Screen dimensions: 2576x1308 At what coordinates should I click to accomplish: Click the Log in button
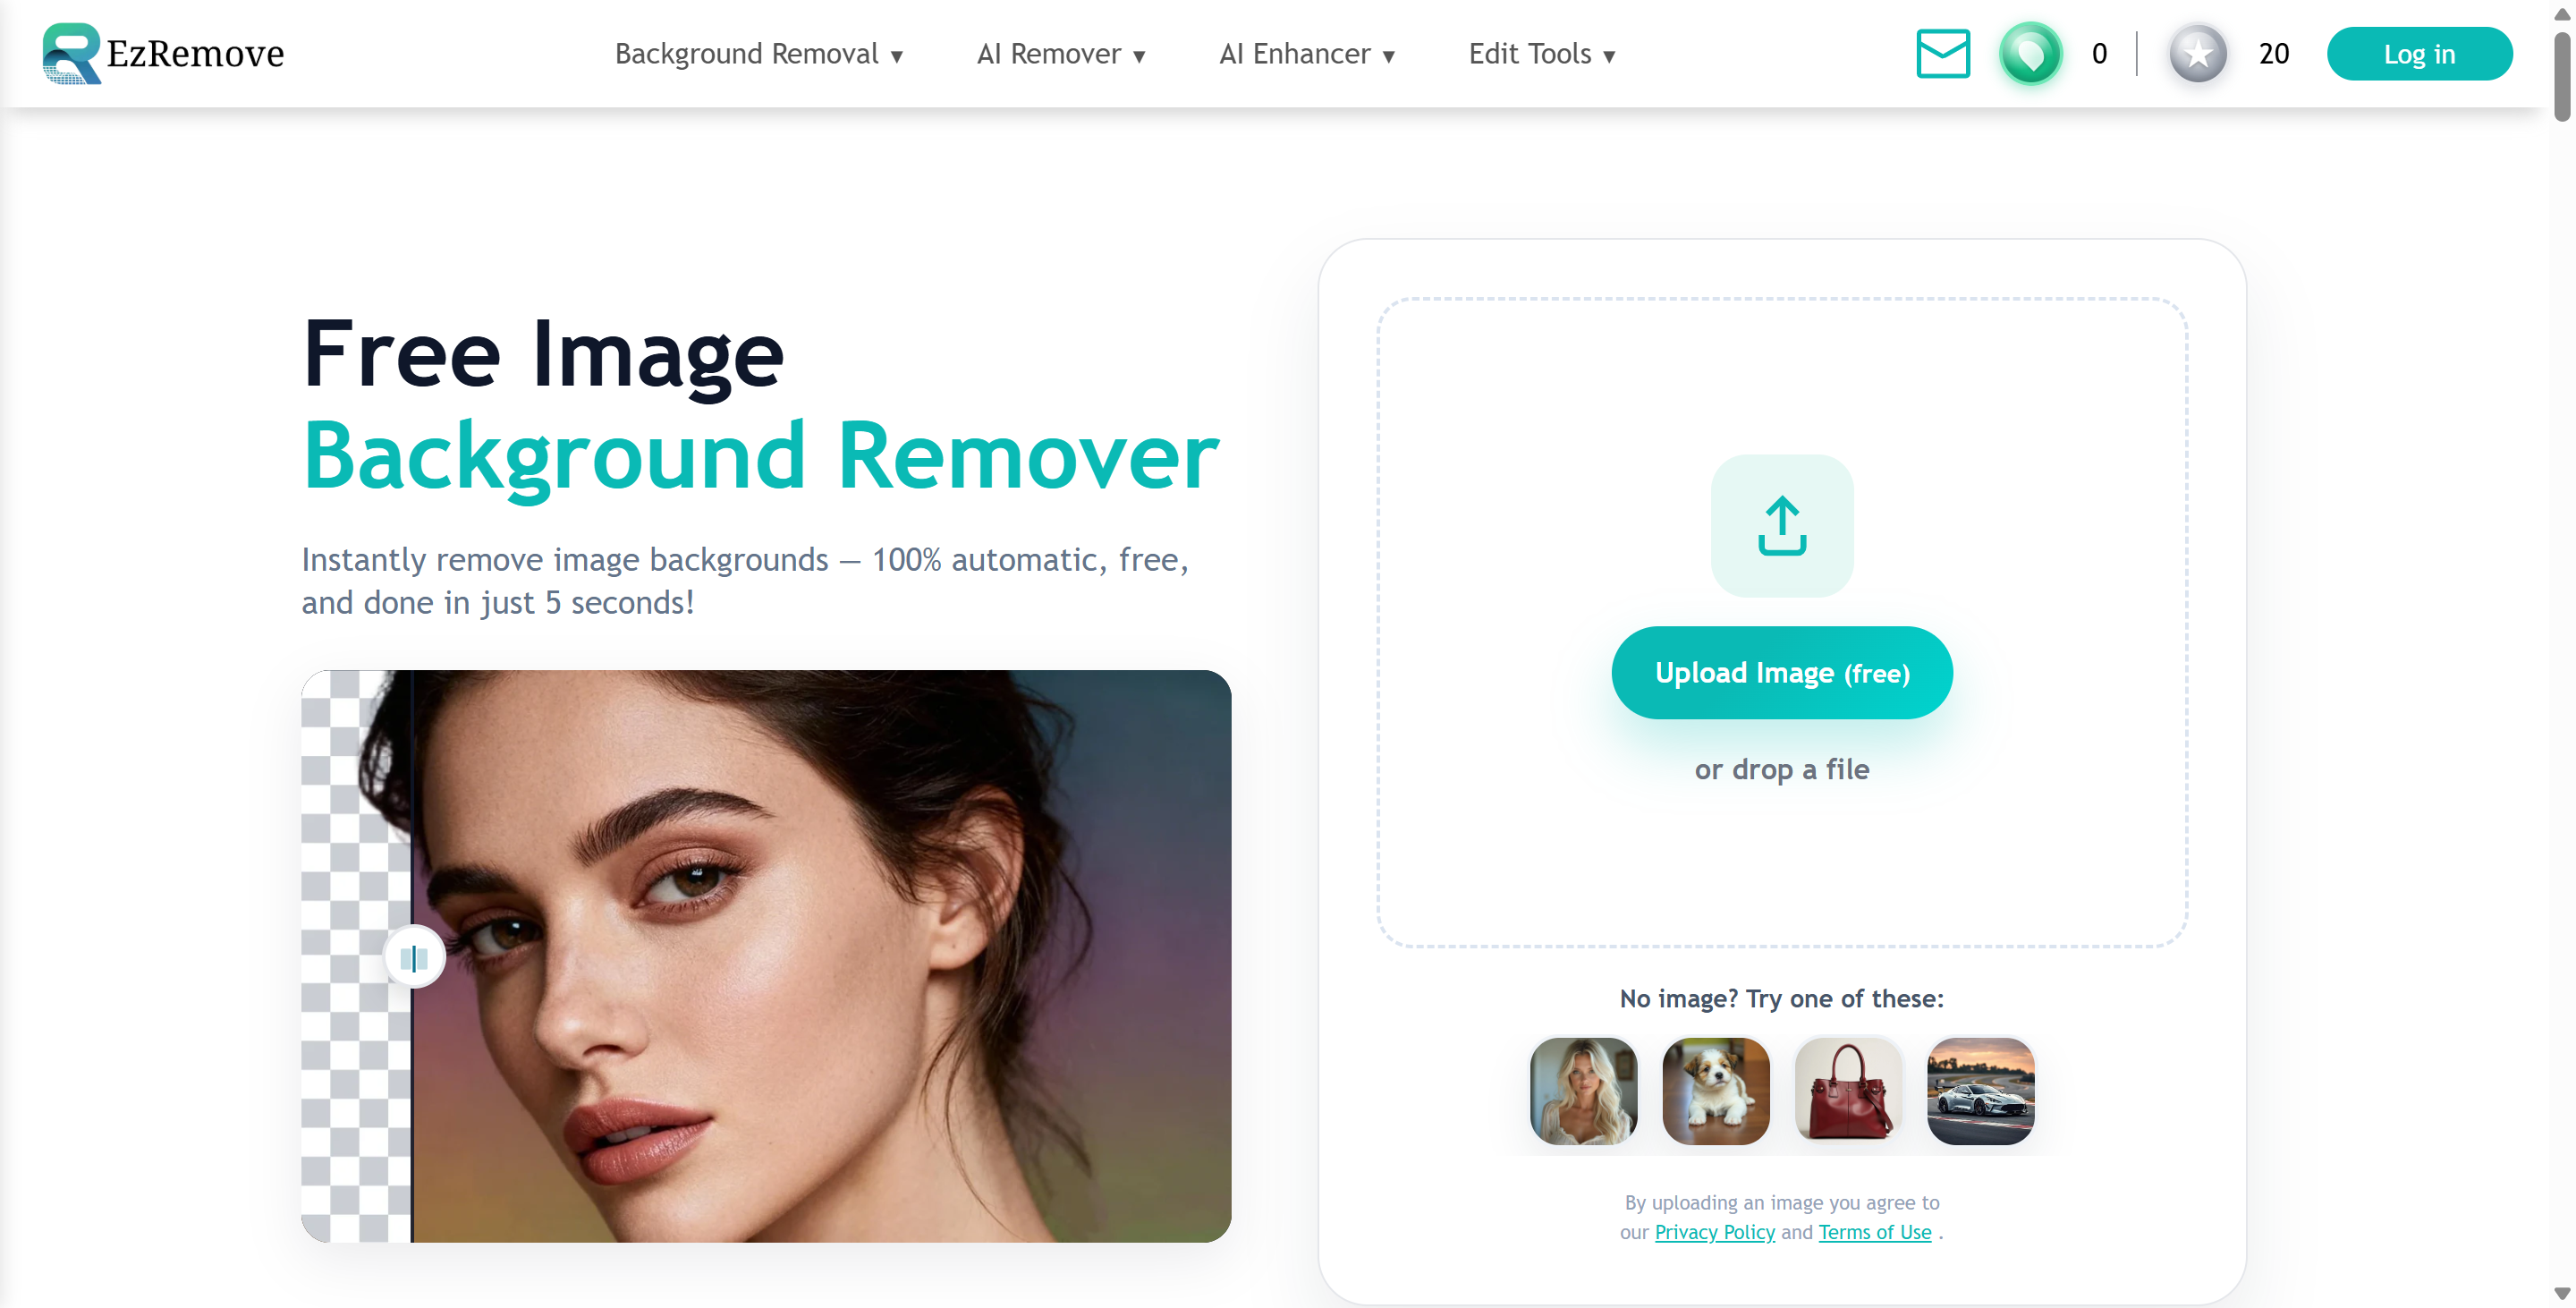point(2419,54)
